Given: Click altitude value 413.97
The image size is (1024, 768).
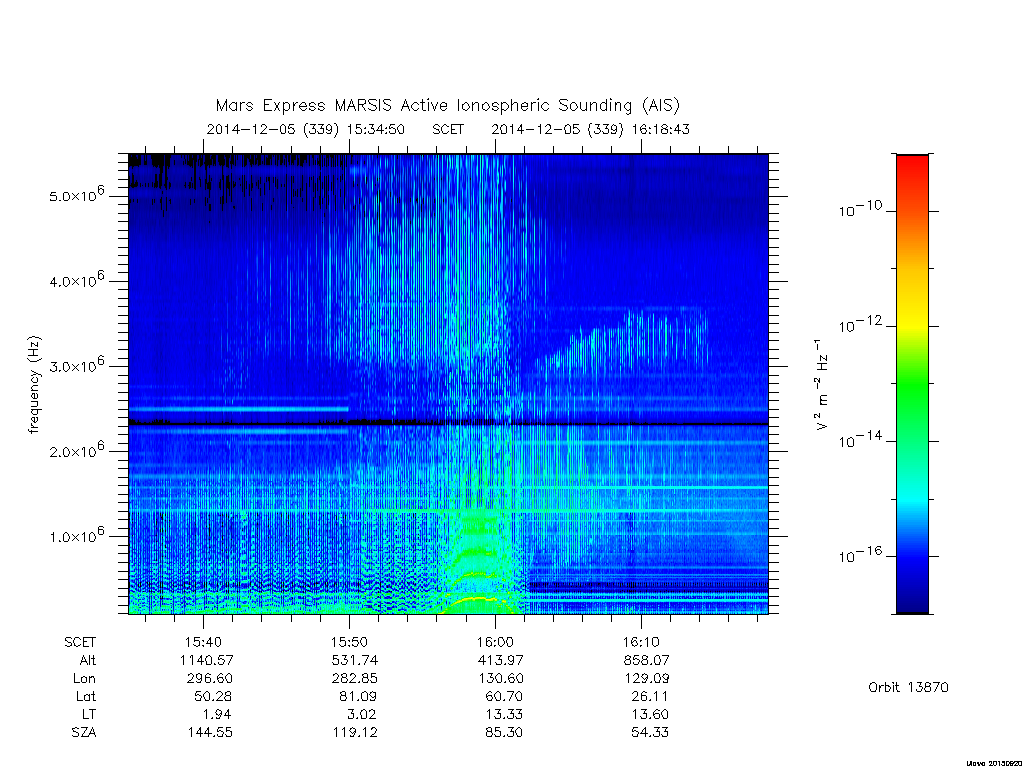Looking at the screenshot, I should pyautogui.click(x=500, y=660).
